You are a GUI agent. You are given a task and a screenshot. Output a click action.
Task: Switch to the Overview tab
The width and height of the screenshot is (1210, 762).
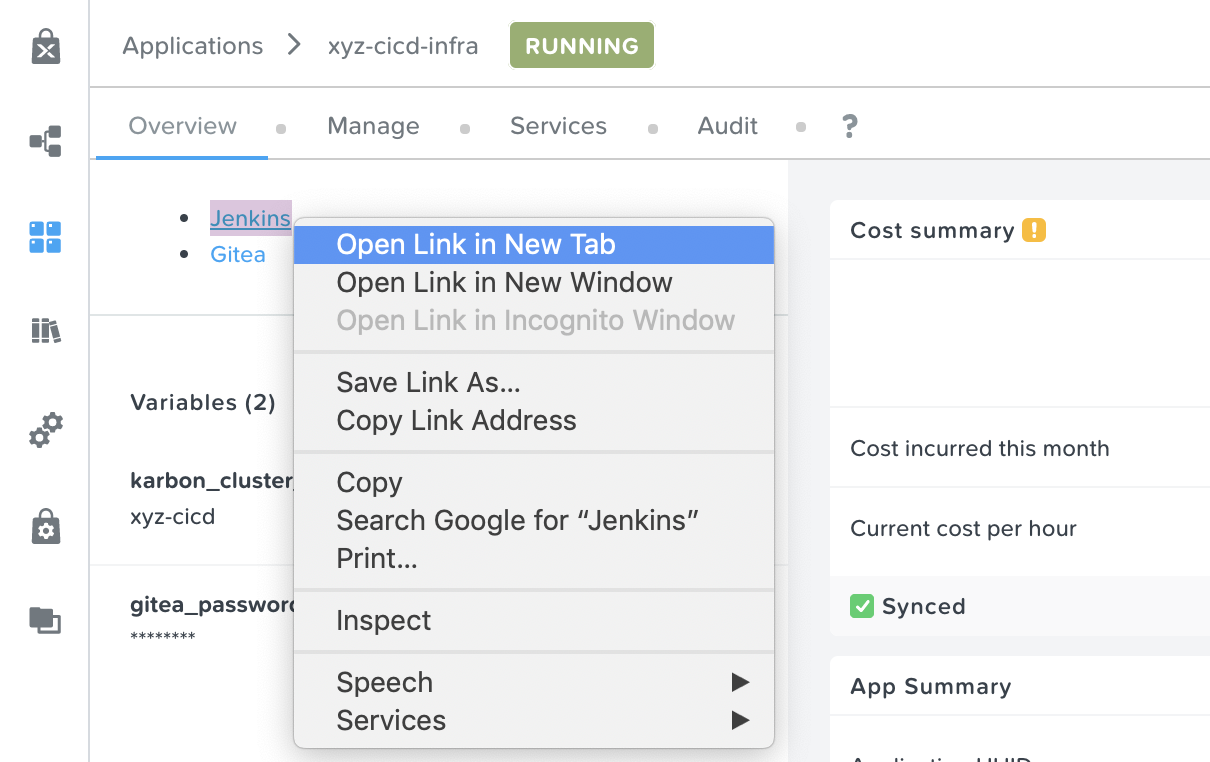(183, 126)
